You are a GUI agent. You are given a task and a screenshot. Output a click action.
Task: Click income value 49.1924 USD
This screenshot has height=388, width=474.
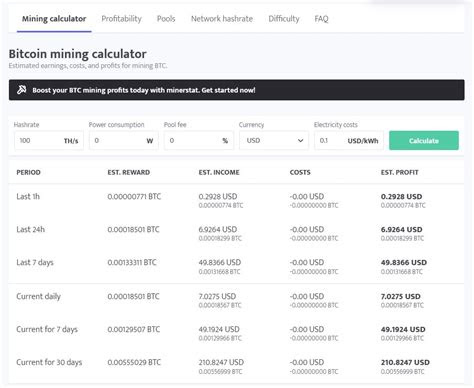pos(219,329)
